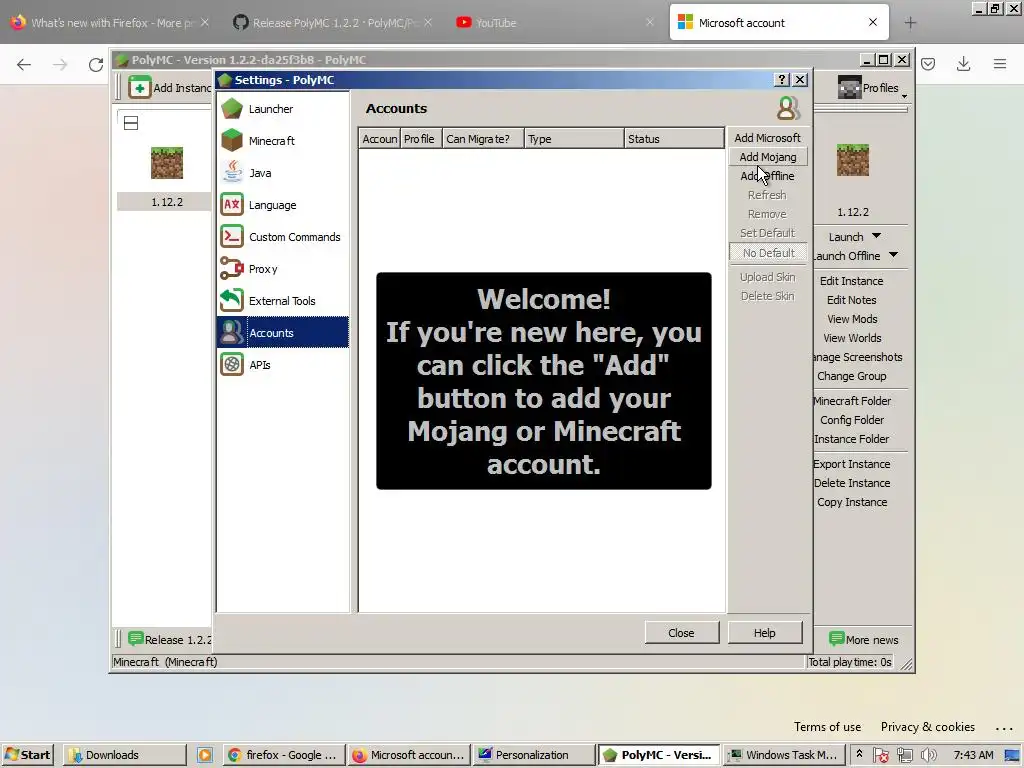The image size is (1024, 768).
Task: Open the External Tools settings page
Action: click(283, 300)
